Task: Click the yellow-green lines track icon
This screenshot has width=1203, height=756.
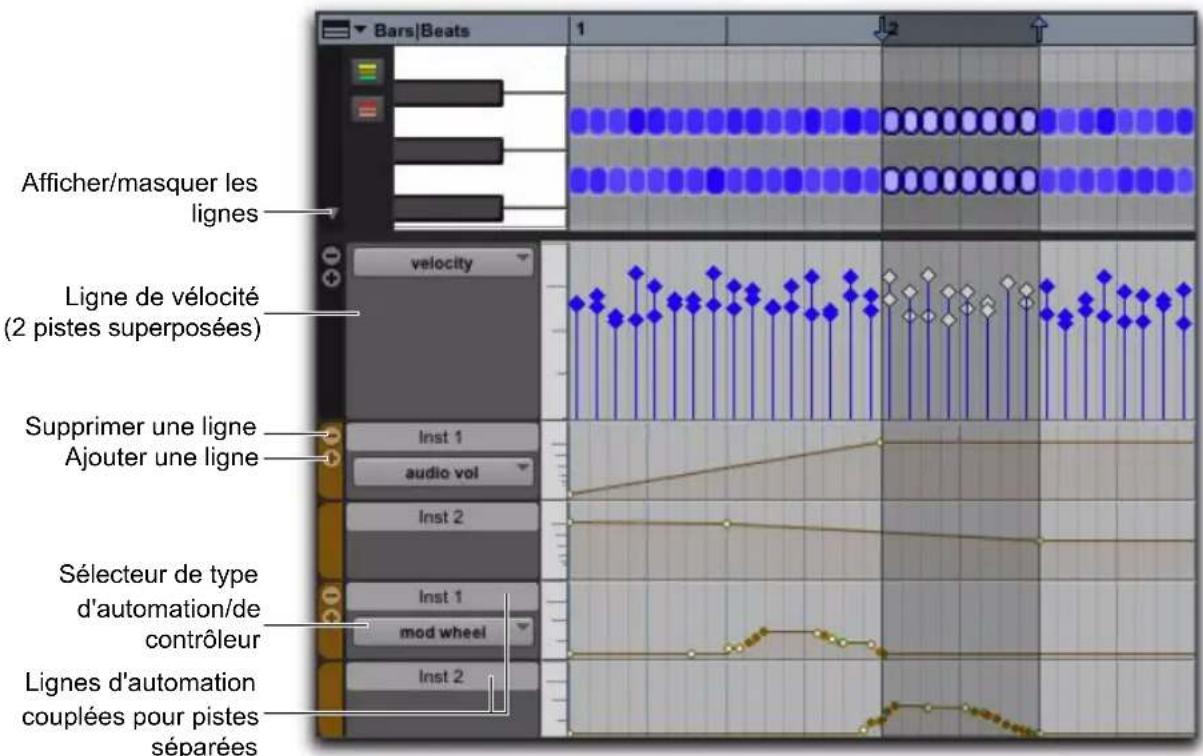Action: coord(367,71)
